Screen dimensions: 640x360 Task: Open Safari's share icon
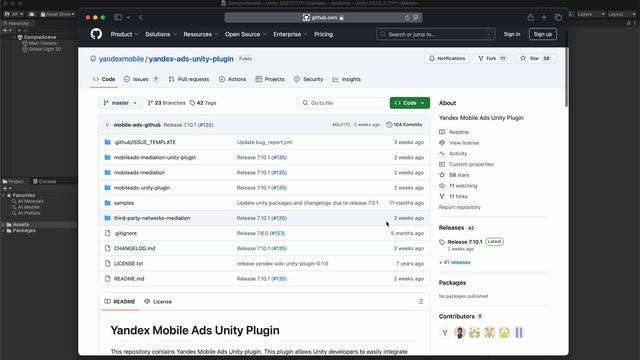tap(530, 18)
